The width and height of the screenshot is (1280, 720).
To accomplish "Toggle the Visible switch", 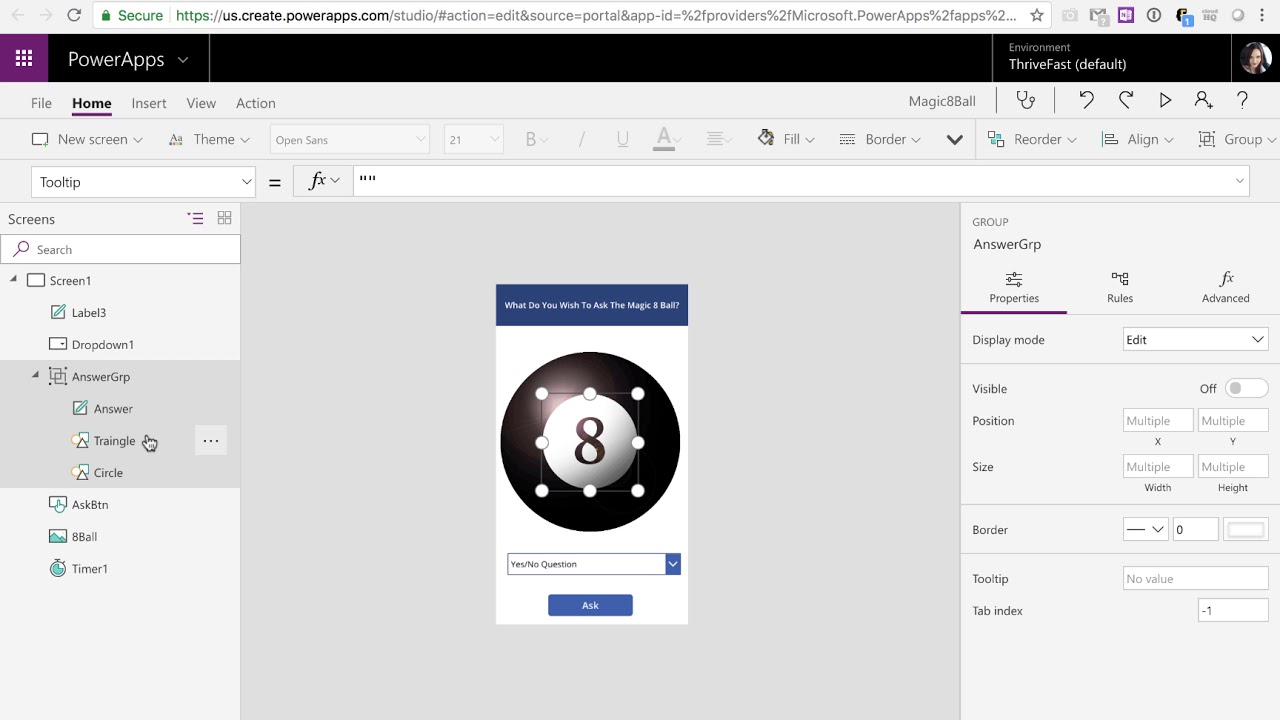I will [1246, 388].
